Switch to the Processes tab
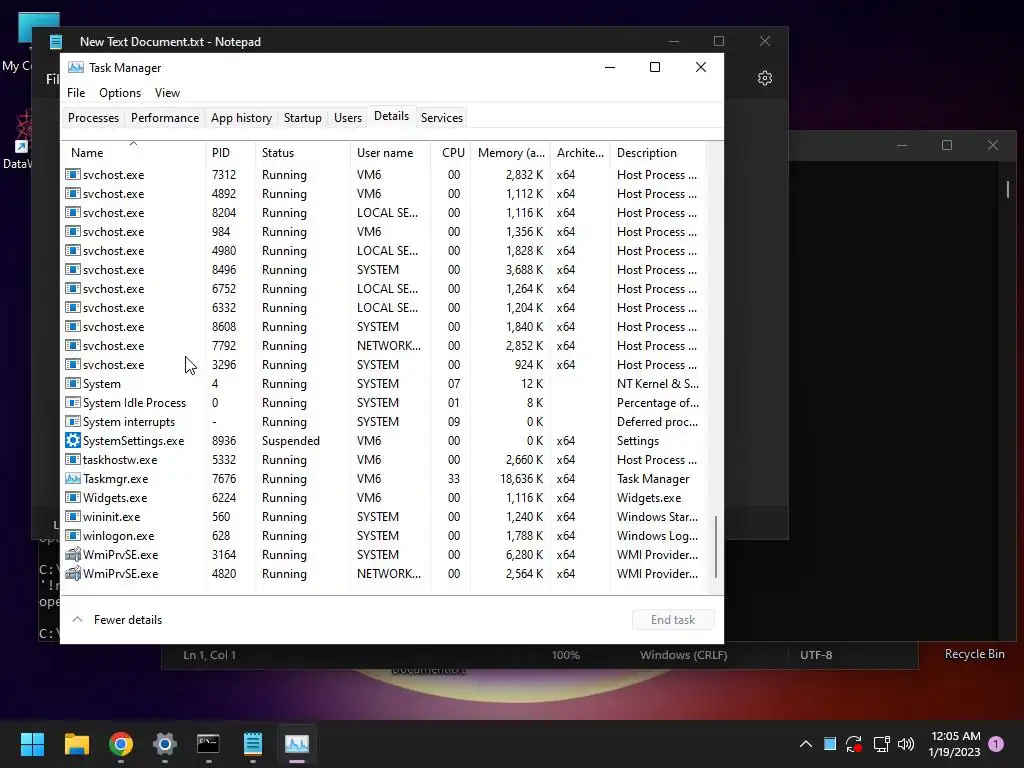The width and height of the screenshot is (1024, 768). click(x=93, y=118)
